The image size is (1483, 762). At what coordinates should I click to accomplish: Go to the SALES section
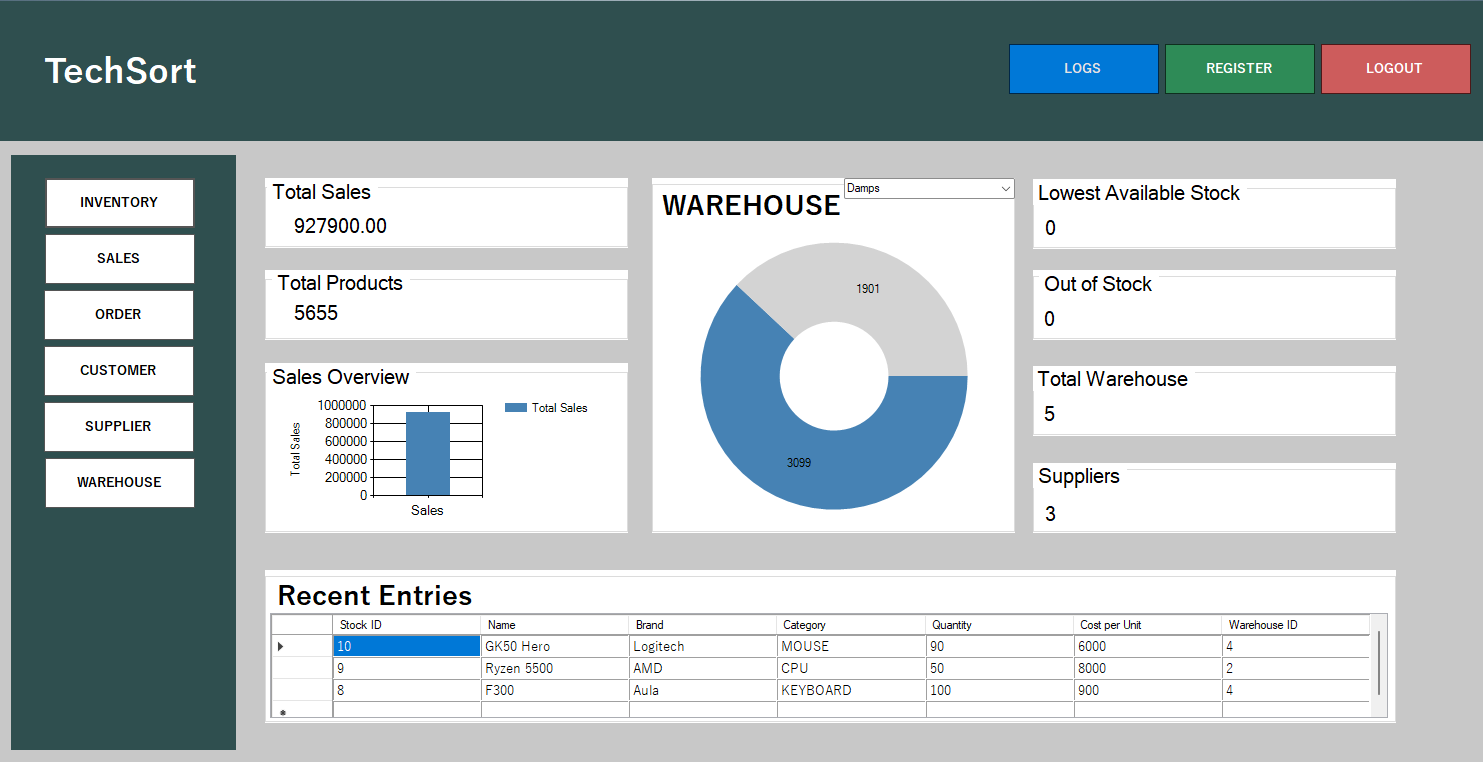tap(119, 259)
